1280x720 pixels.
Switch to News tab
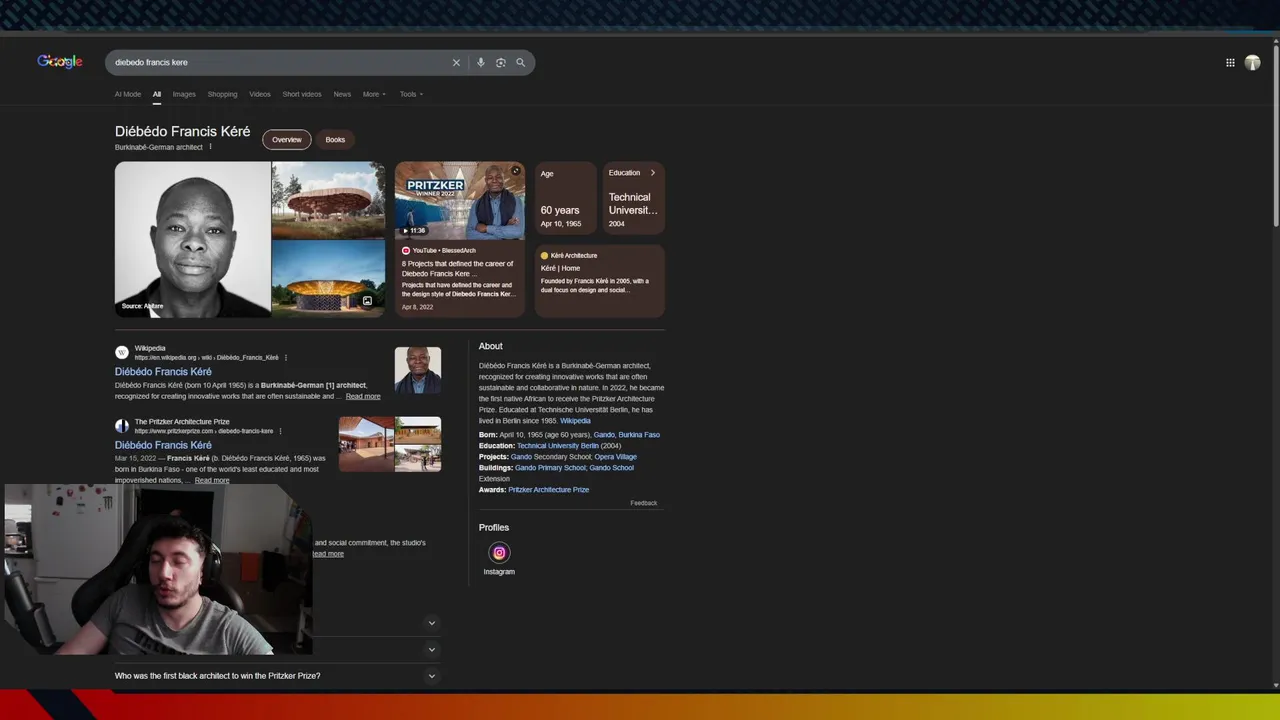342,94
